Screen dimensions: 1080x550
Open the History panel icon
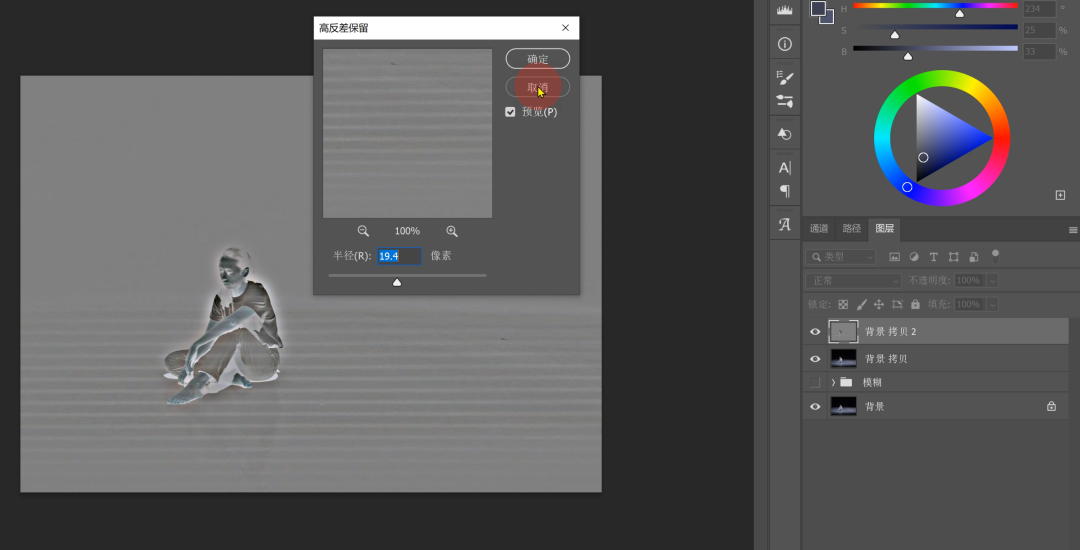click(785, 134)
